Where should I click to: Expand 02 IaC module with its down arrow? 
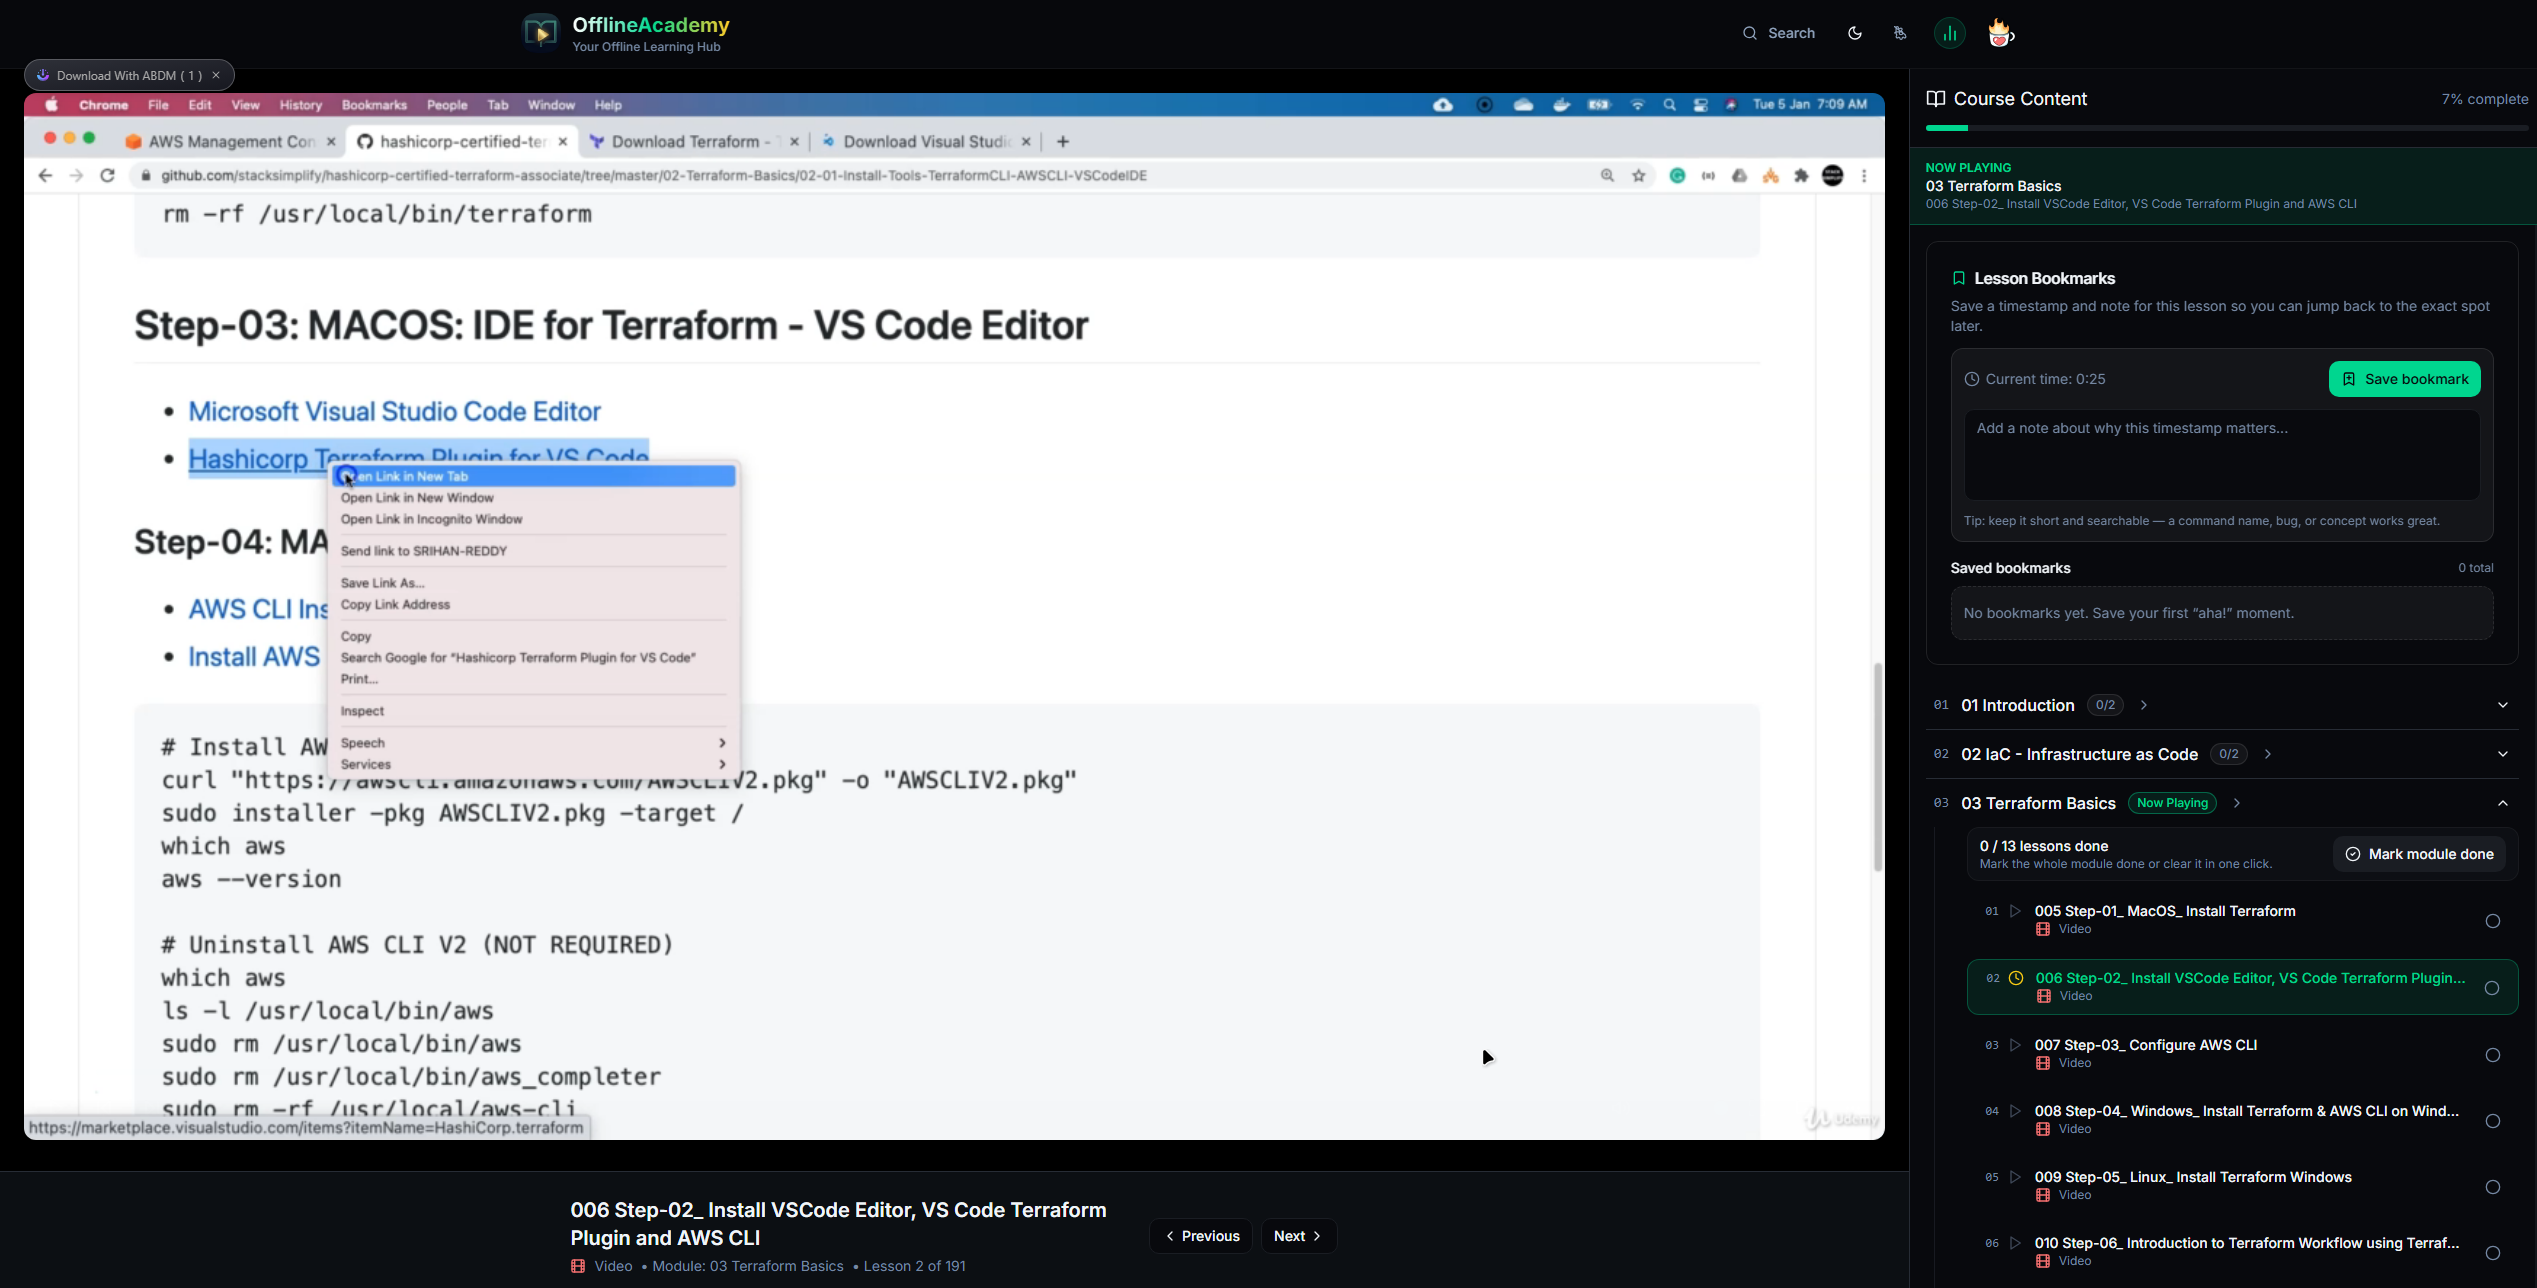pos(2503,754)
